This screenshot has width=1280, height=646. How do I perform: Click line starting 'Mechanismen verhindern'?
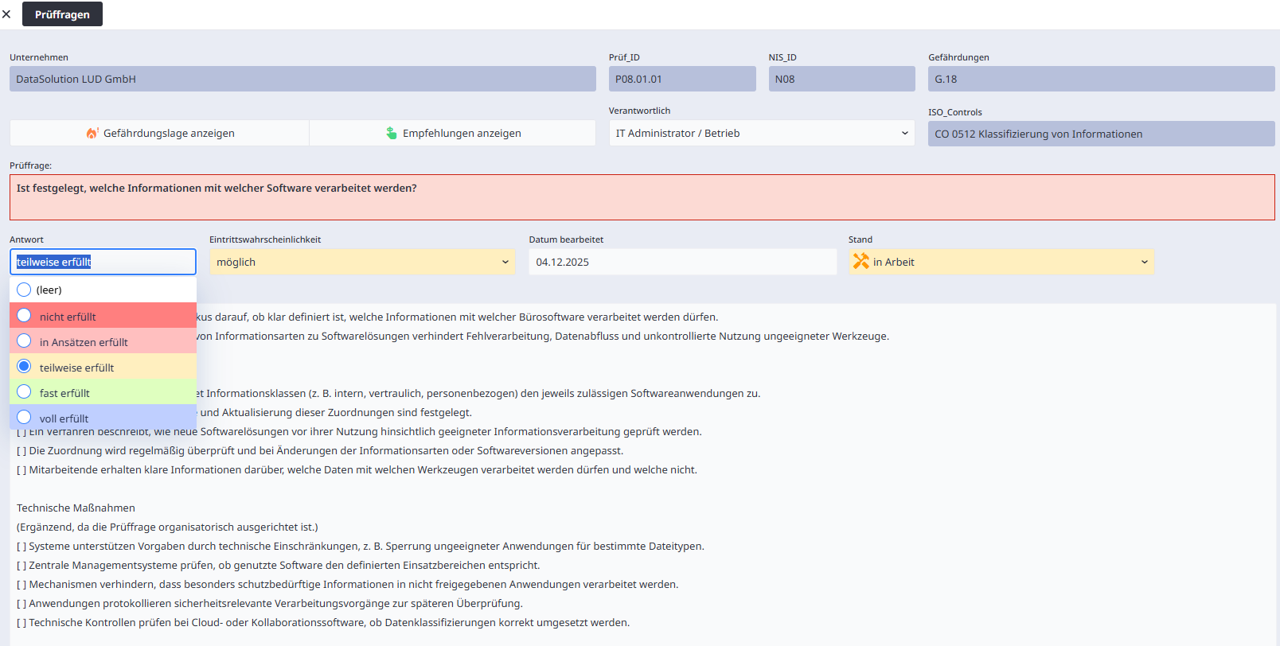click(x=347, y=584)
